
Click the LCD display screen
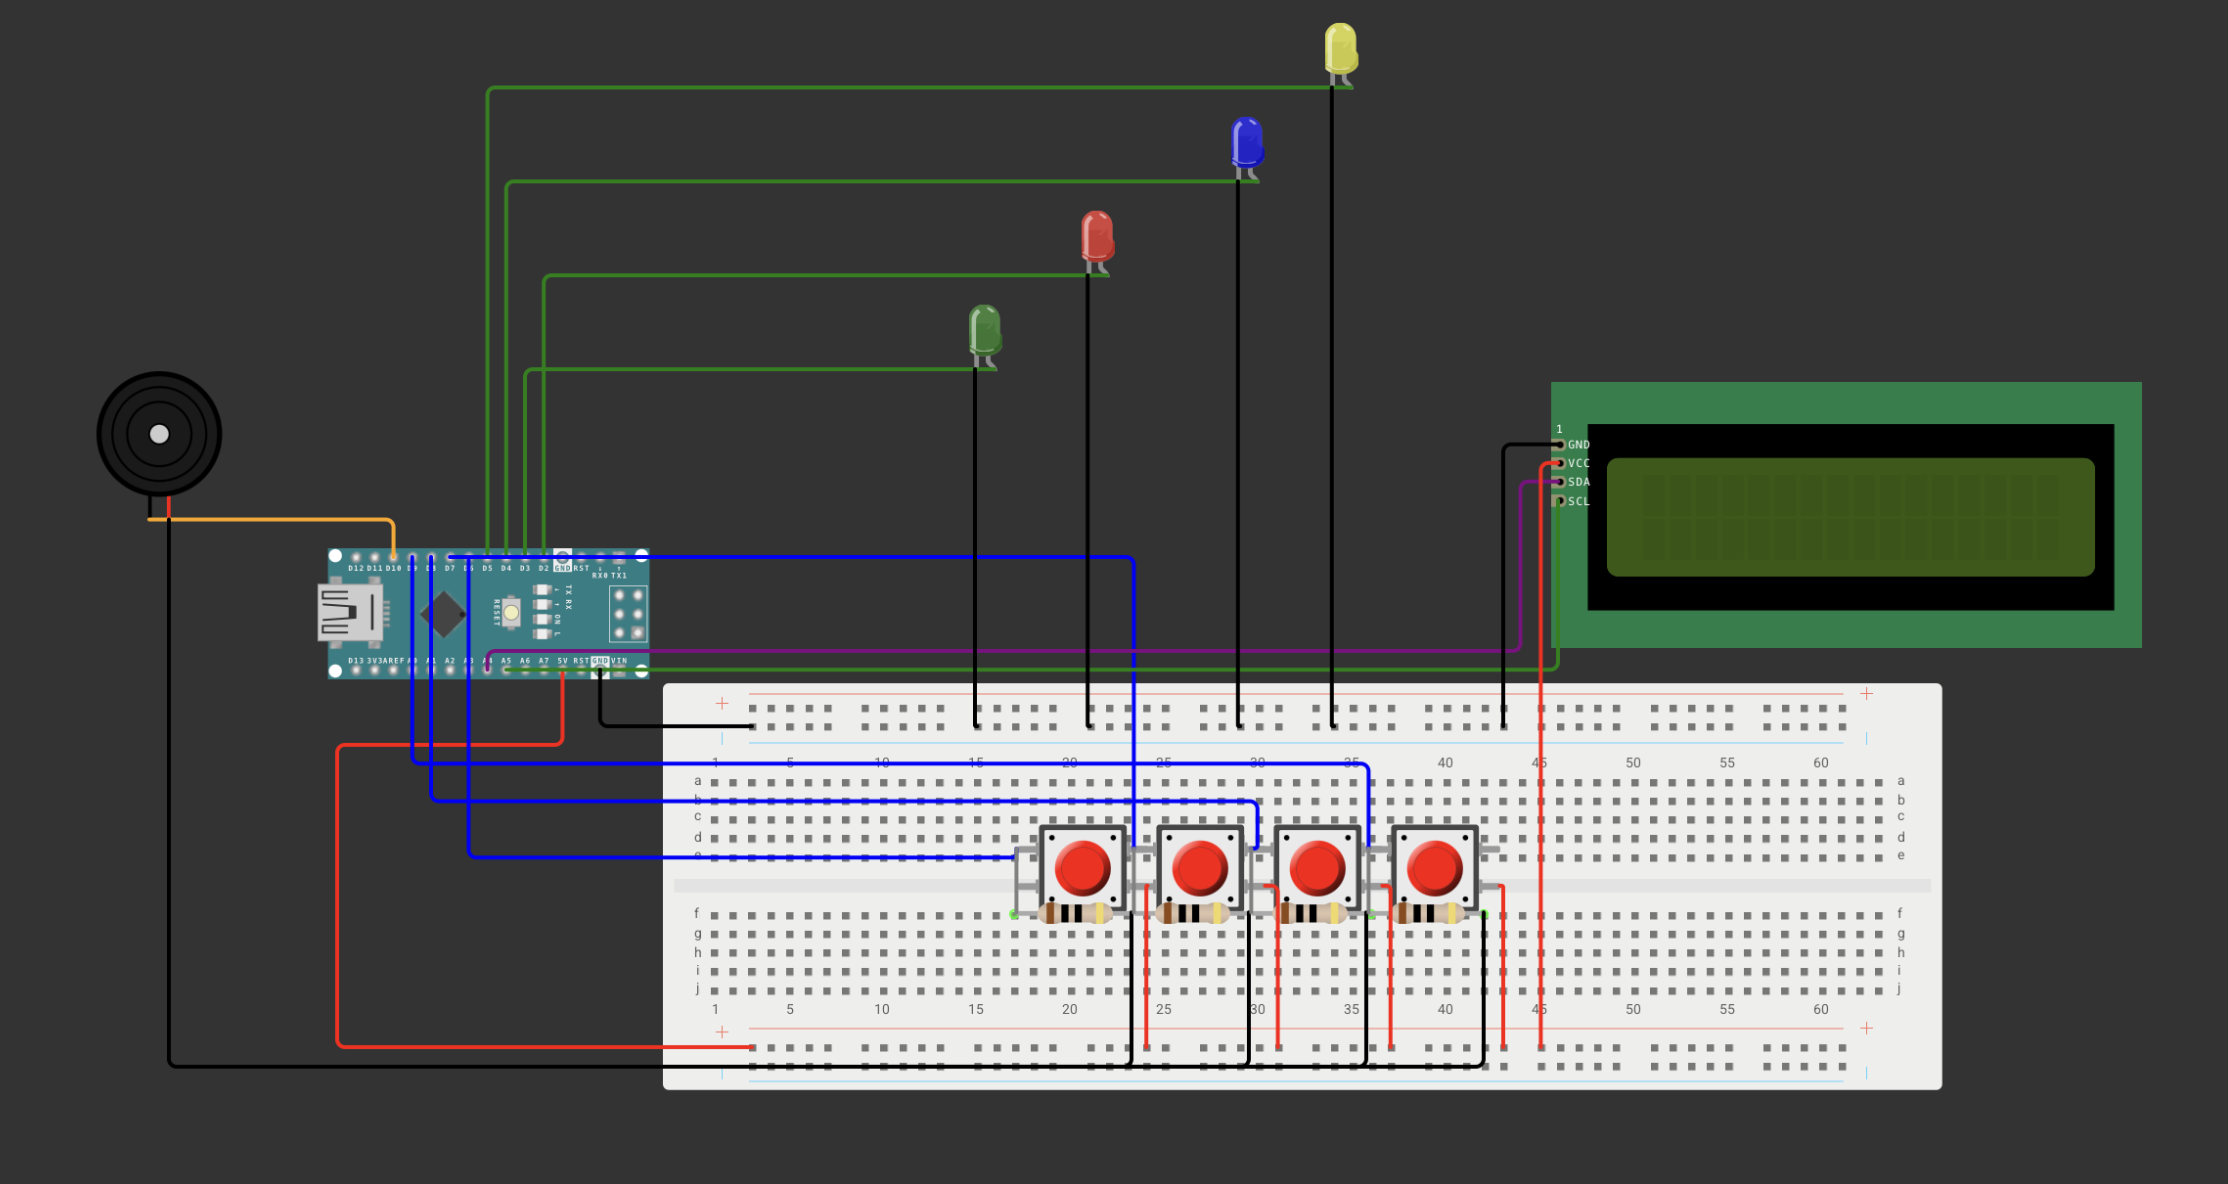pos(1850,517)
